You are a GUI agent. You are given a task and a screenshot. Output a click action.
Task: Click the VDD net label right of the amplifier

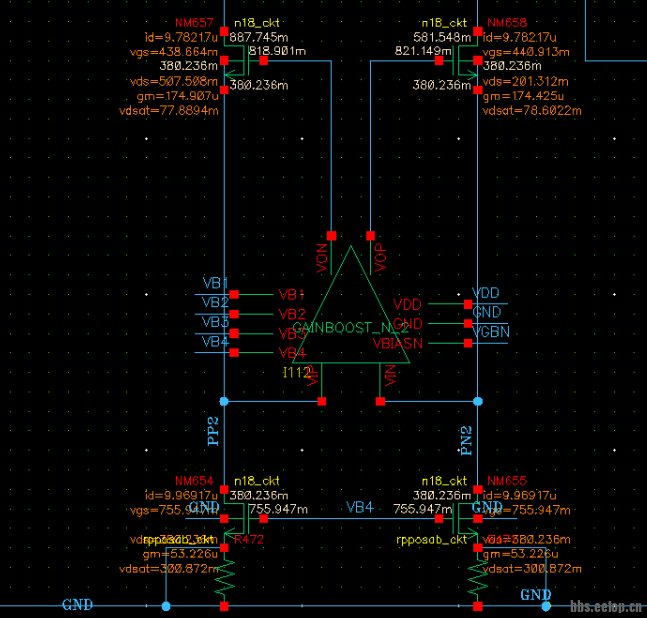pyautogui.click(x=486, y=293)
